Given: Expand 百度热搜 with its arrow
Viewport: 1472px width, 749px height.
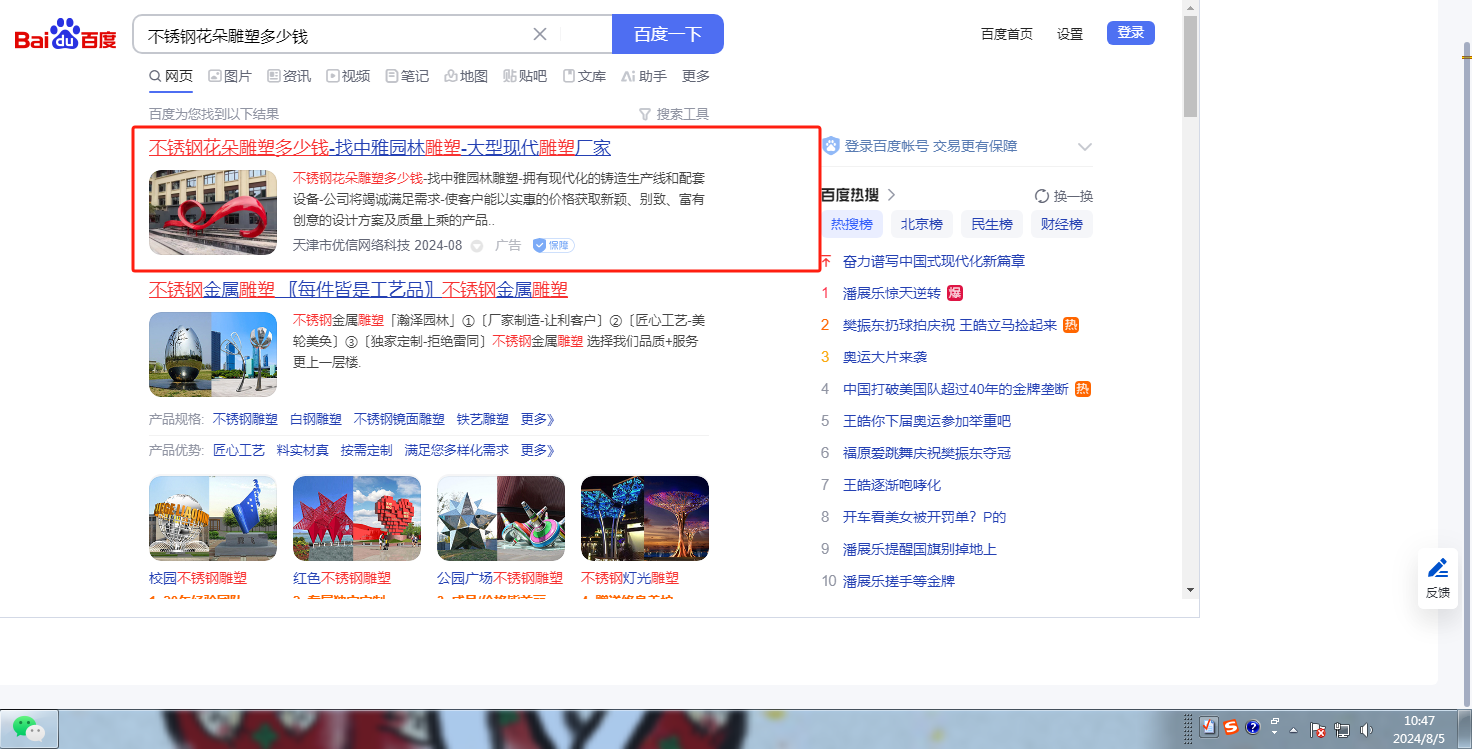Looking at the screenshot, I should coord(891,195).
